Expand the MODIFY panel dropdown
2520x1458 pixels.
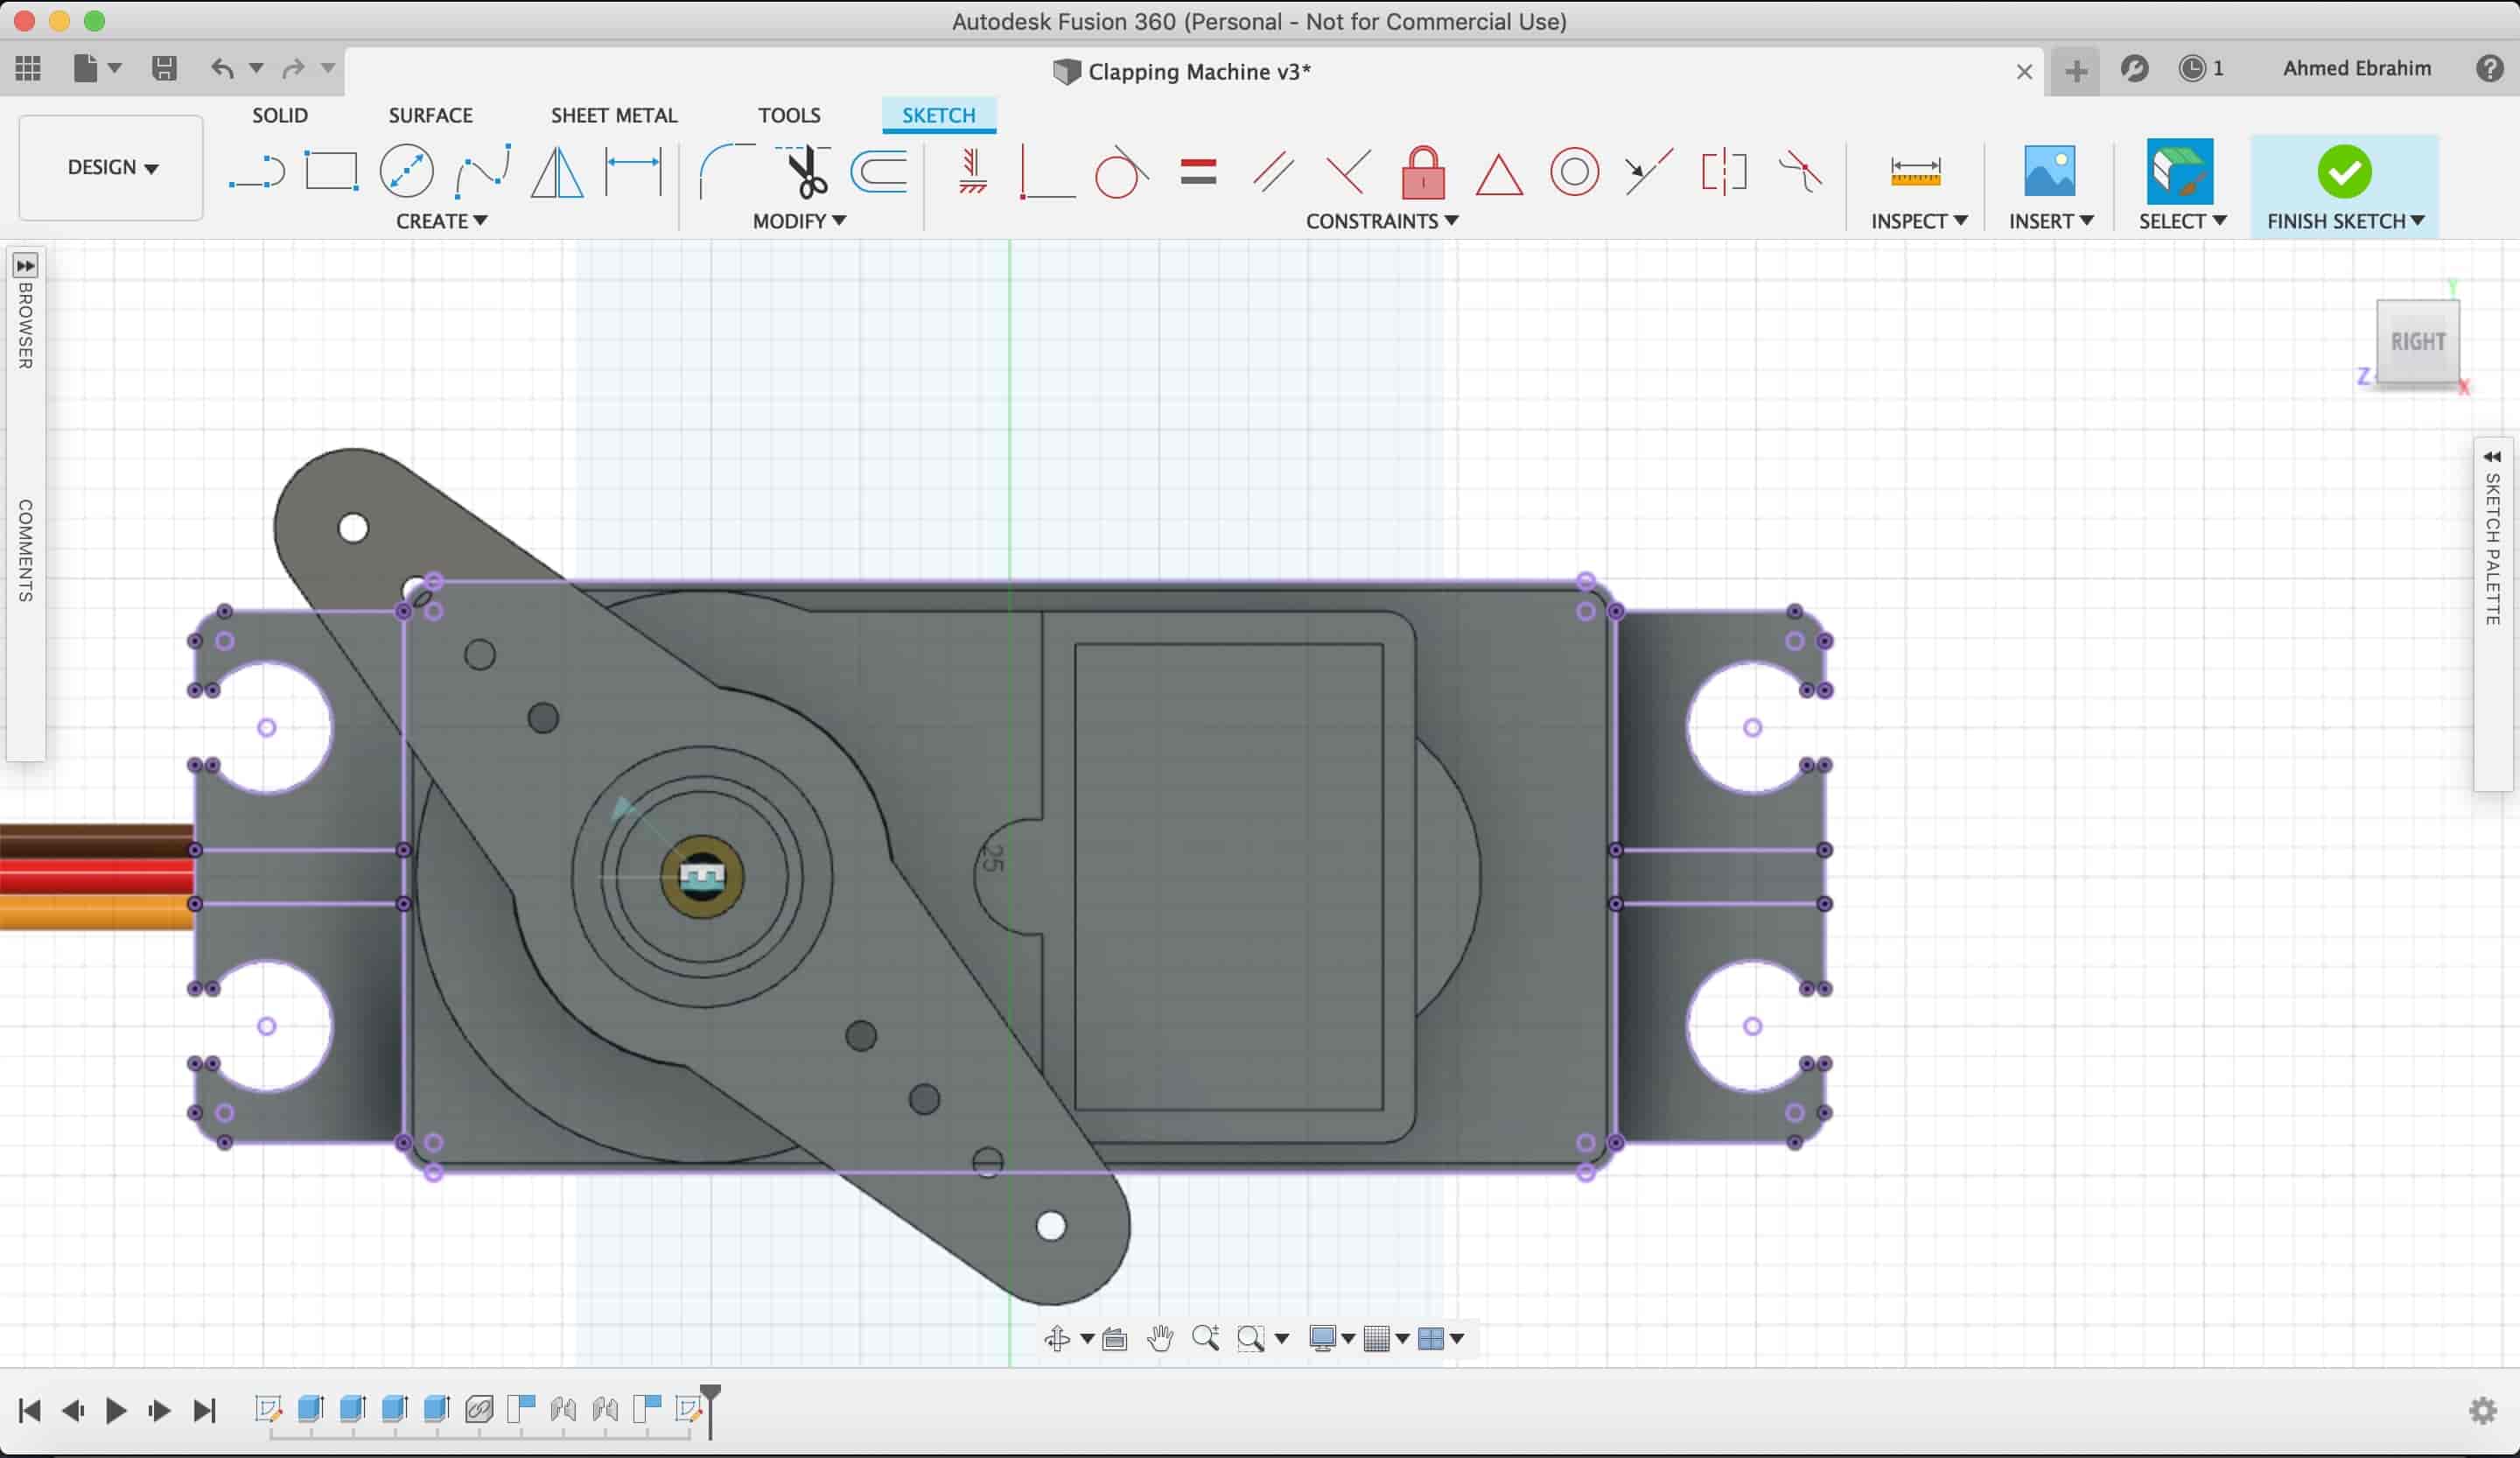pyautogui.click(x=796, y=219)
